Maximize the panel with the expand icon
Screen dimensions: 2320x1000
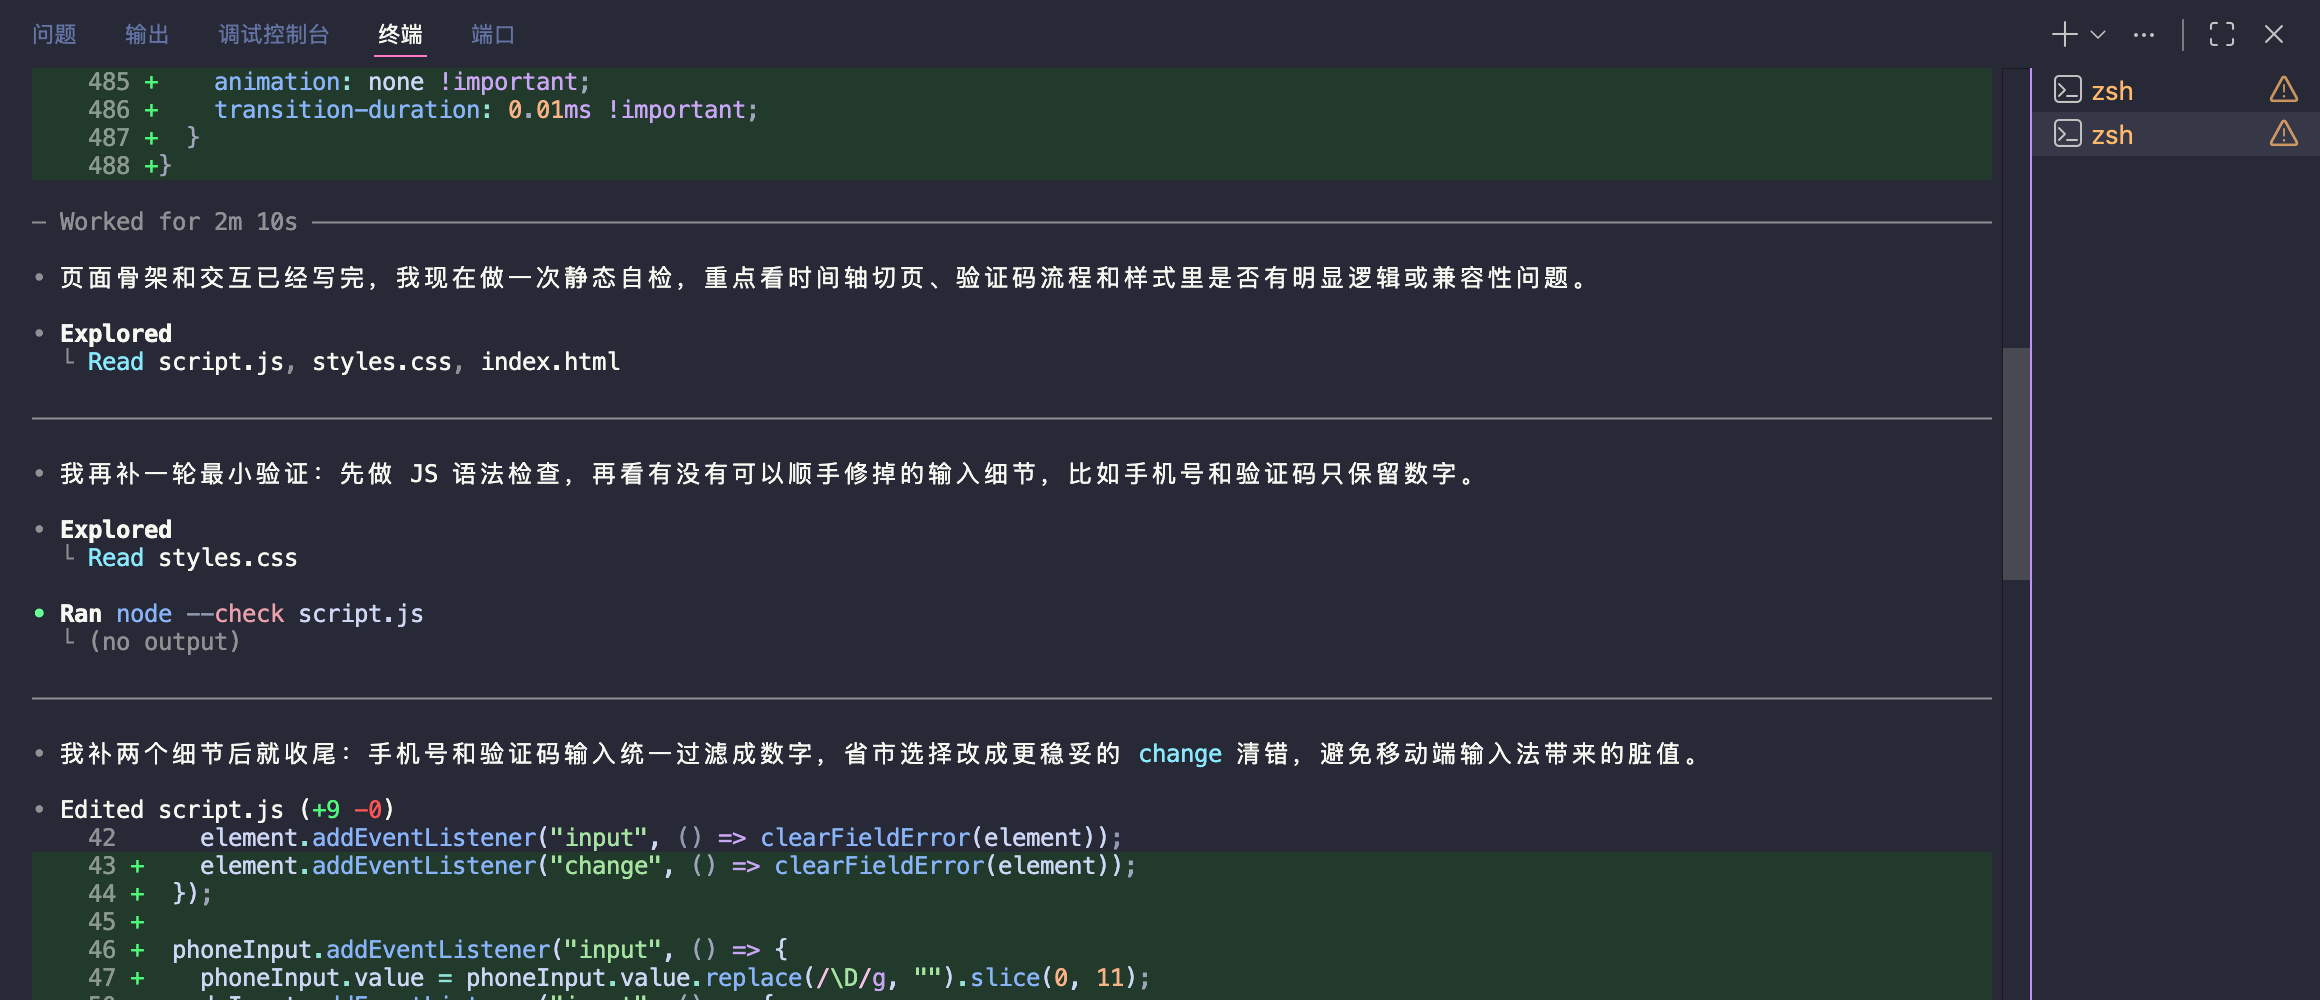(2222, 33)
